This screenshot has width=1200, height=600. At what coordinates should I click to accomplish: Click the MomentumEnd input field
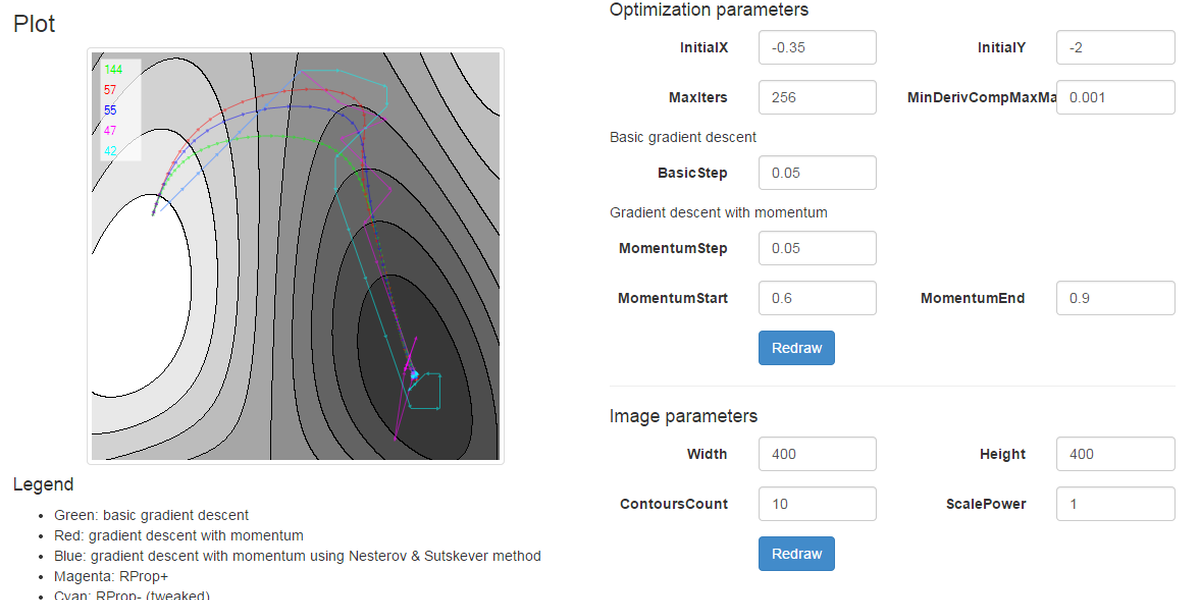point(1115,297)
